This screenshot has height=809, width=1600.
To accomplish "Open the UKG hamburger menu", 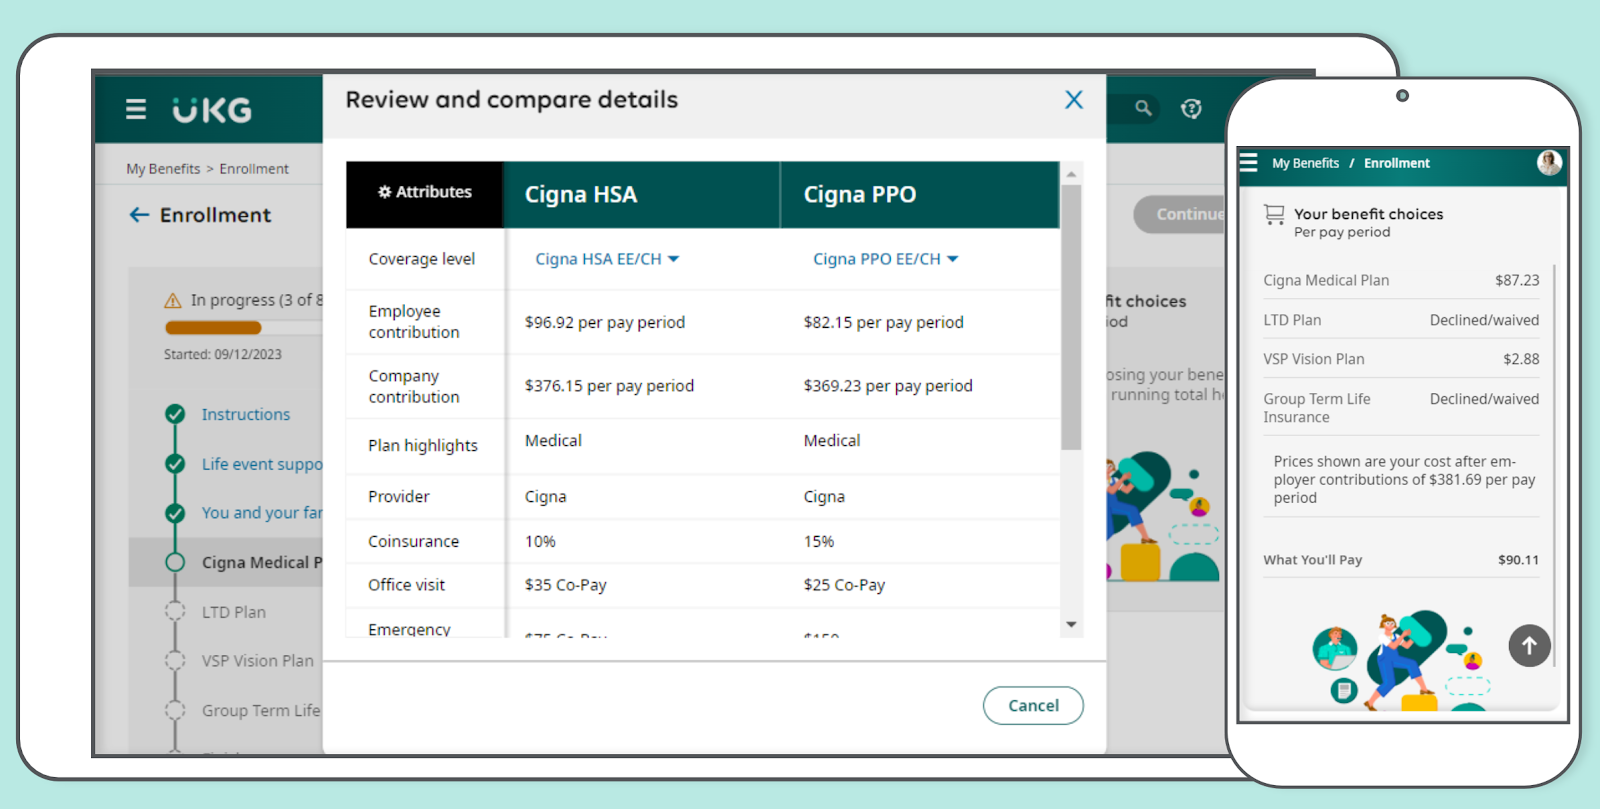I will click(x=136, y=109).
